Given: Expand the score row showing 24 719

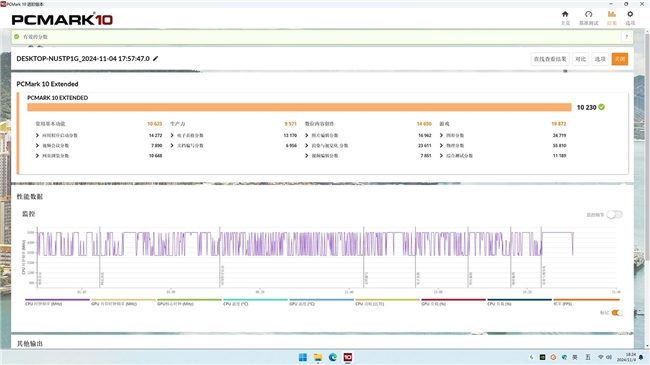Looking at the screenshot, I should coord(441,135).
